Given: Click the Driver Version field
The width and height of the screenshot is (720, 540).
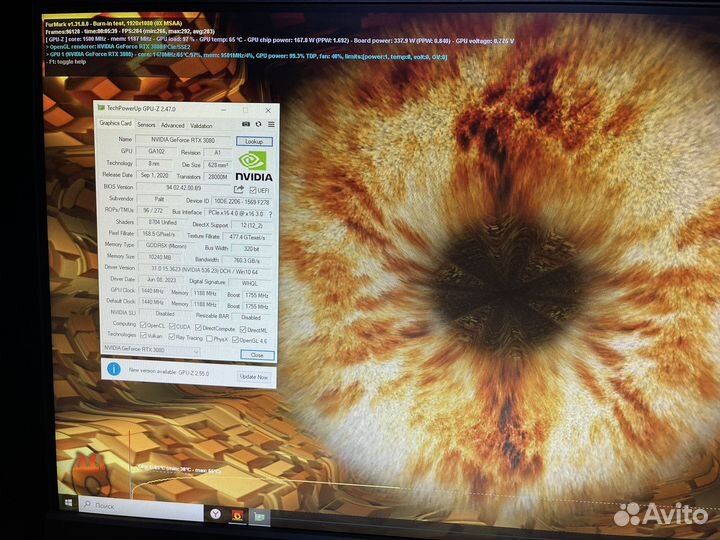Looking at the screenshot, I should [205, 271].
